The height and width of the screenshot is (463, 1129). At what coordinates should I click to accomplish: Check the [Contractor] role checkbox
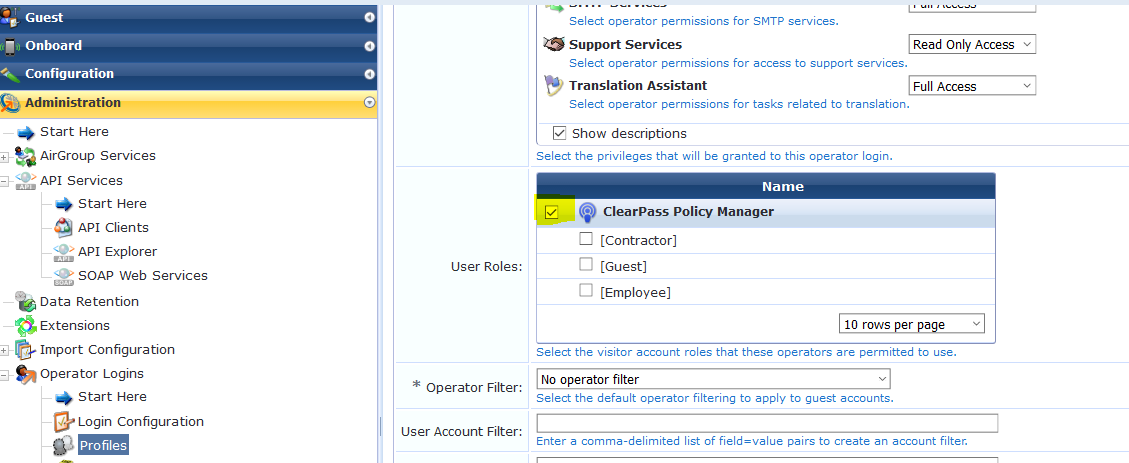tap(586, 238)
